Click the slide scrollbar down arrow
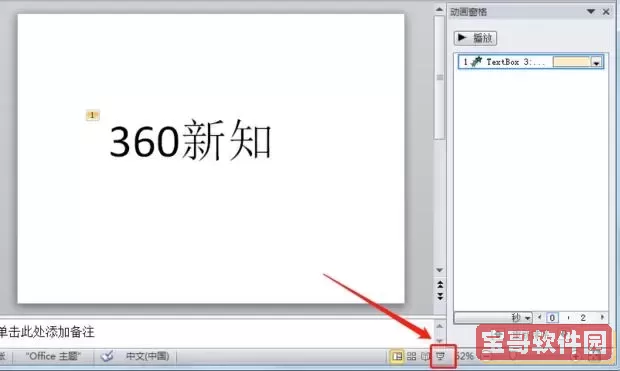This screenshot has width=620, height=371. coord(439,270)
